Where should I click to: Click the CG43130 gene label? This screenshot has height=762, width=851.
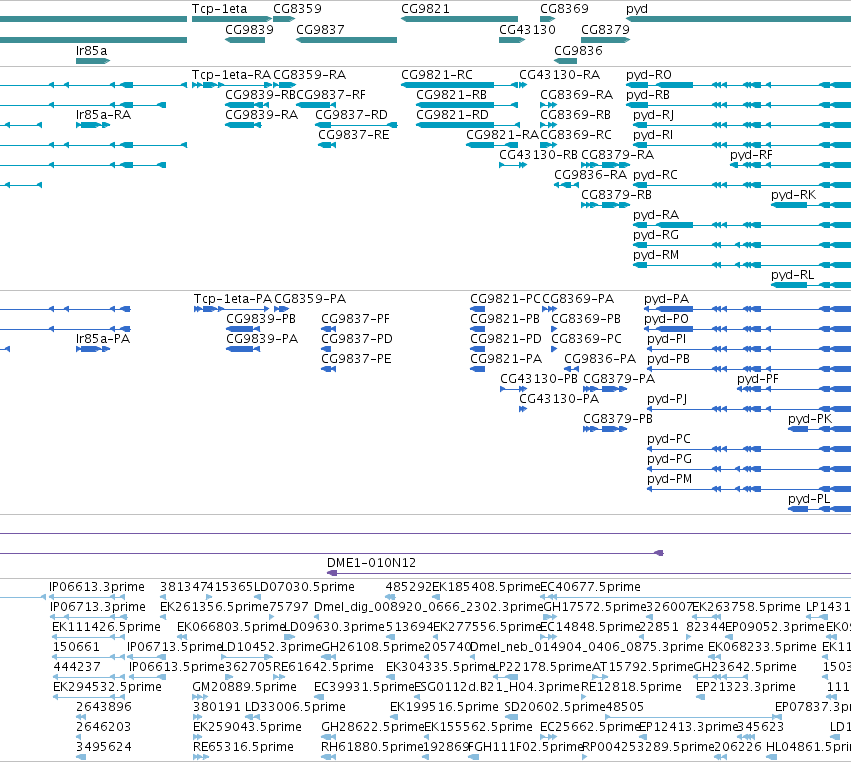coord(527,29)
